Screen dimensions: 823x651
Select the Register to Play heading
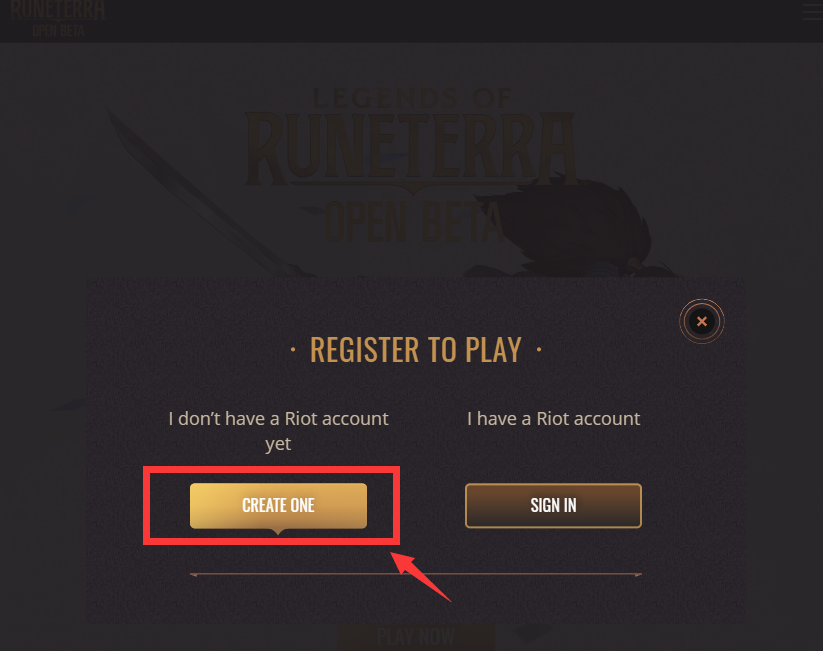pyautogui.click(x=416, y=350)
